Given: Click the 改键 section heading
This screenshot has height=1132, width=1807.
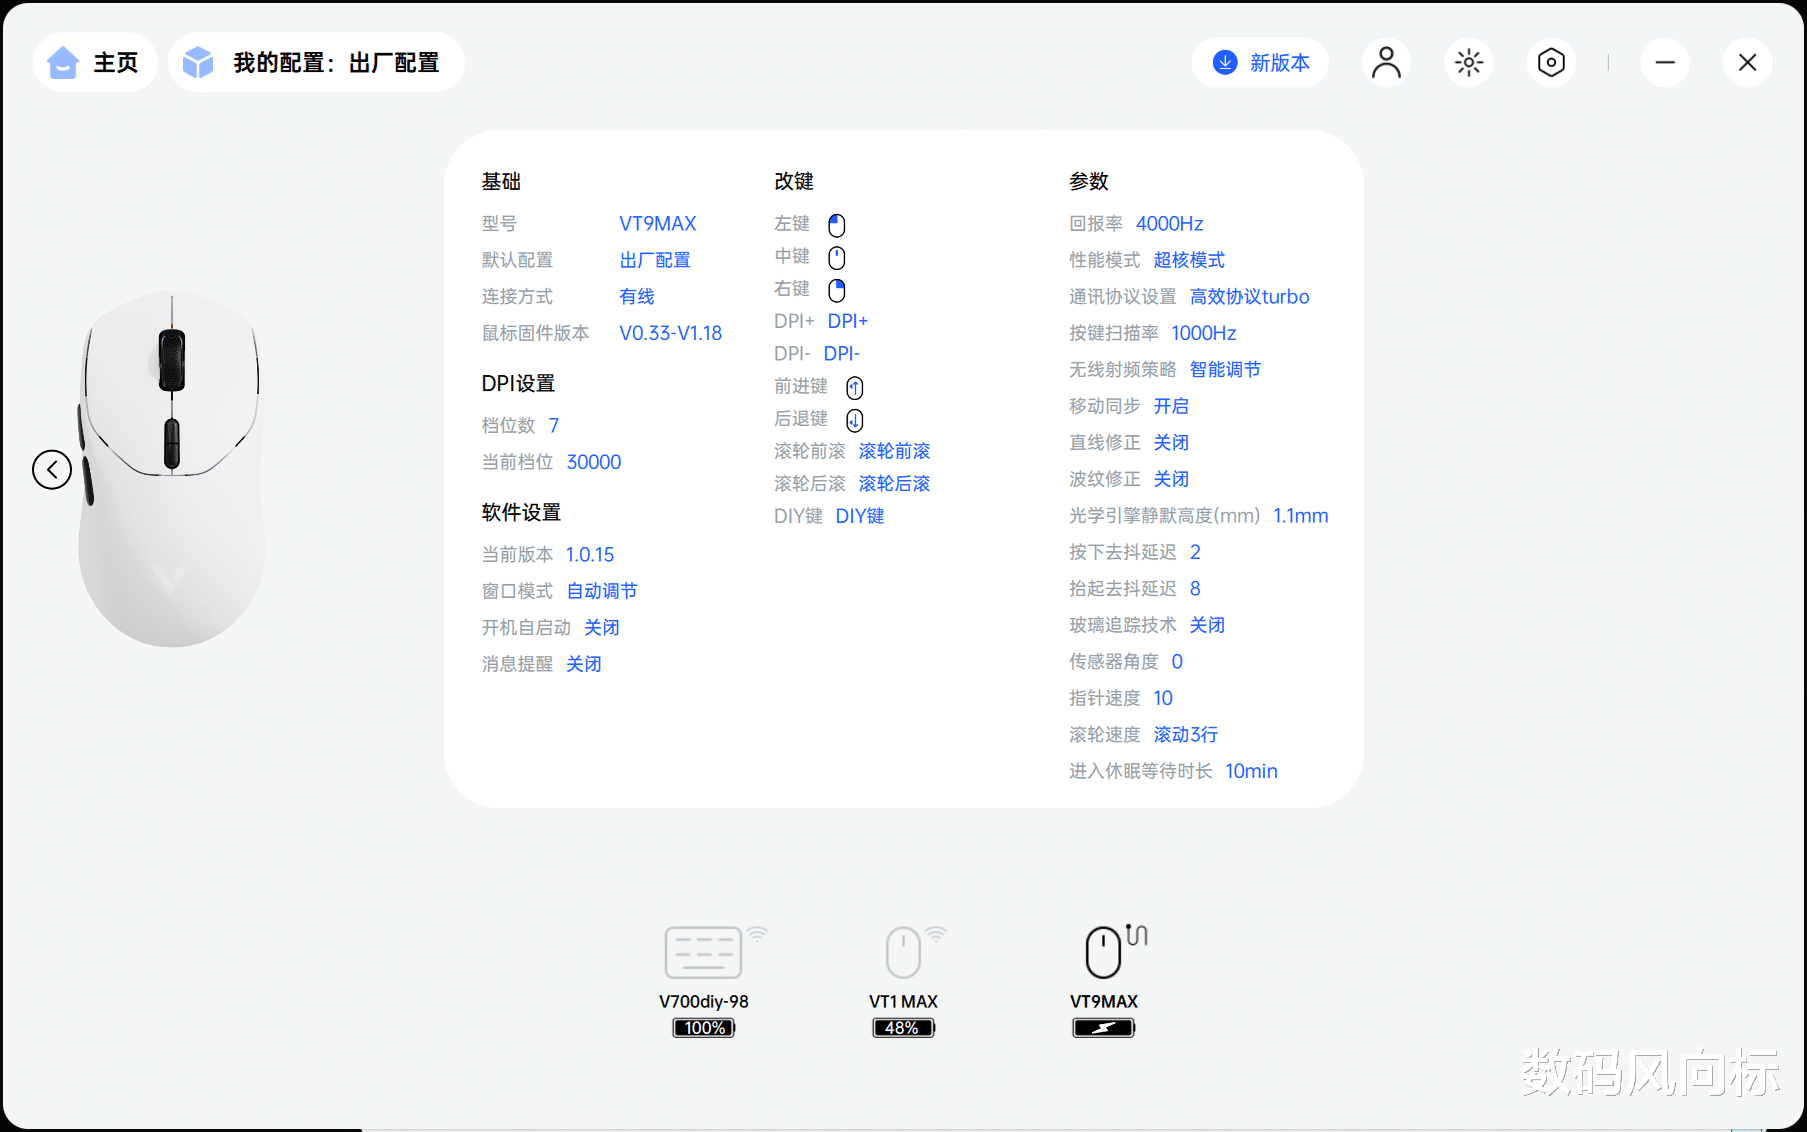Looking at the screenshot, I should pos(794,181).
